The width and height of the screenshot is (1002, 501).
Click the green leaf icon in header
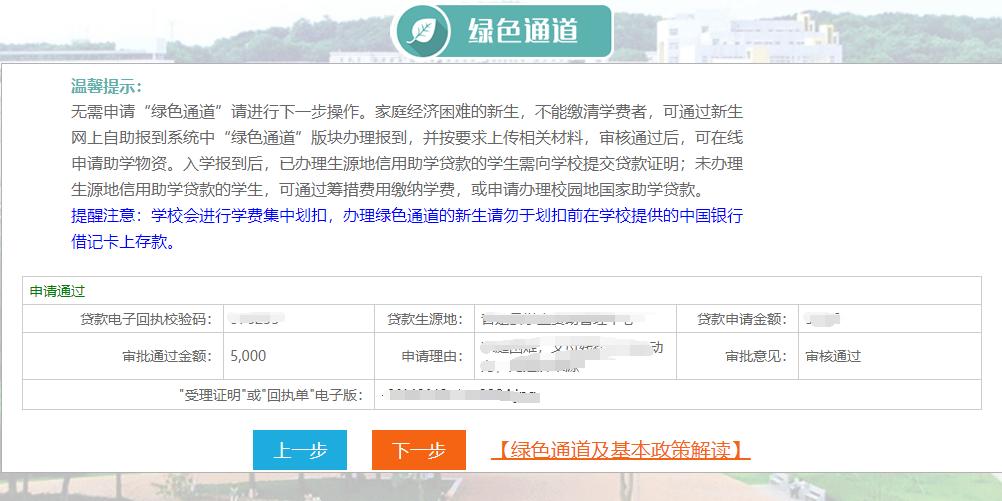(x=422, y=30)
